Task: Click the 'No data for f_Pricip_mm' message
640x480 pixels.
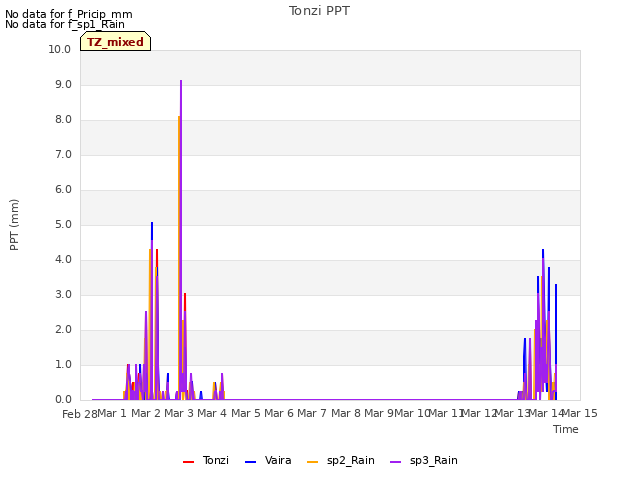Action: [x=69, y=14]
